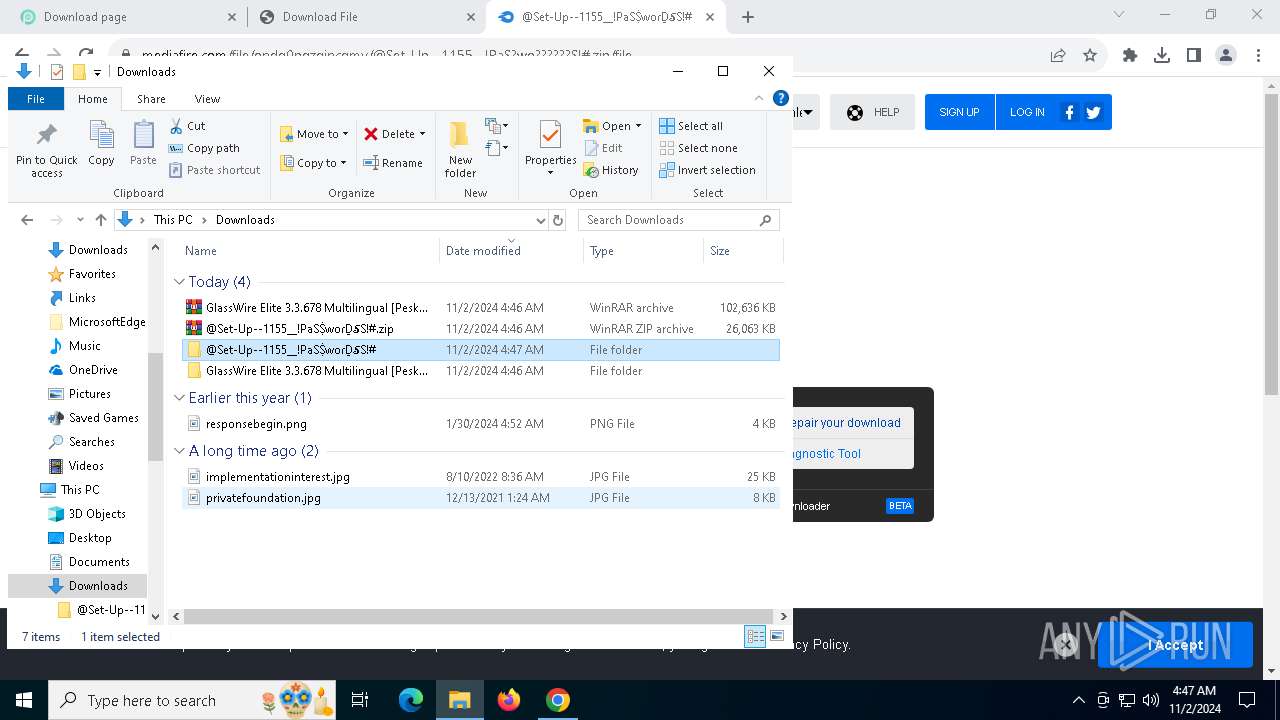Open OneDrive in the navigation pane
The width and height of the screenshot is (1280, 720).
click(92, 370)
